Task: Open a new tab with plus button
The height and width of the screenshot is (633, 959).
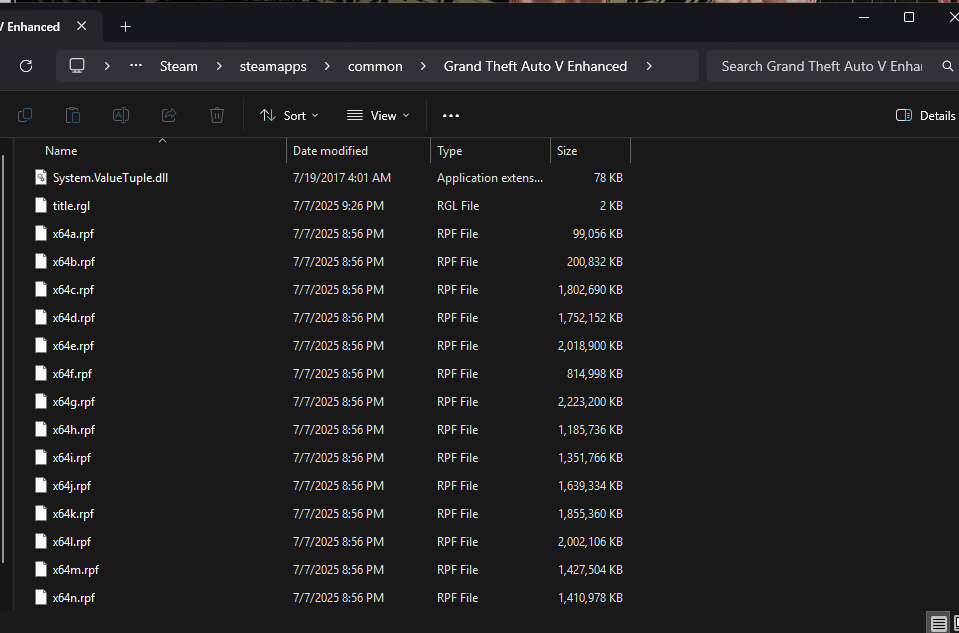Action: point(125,27)
